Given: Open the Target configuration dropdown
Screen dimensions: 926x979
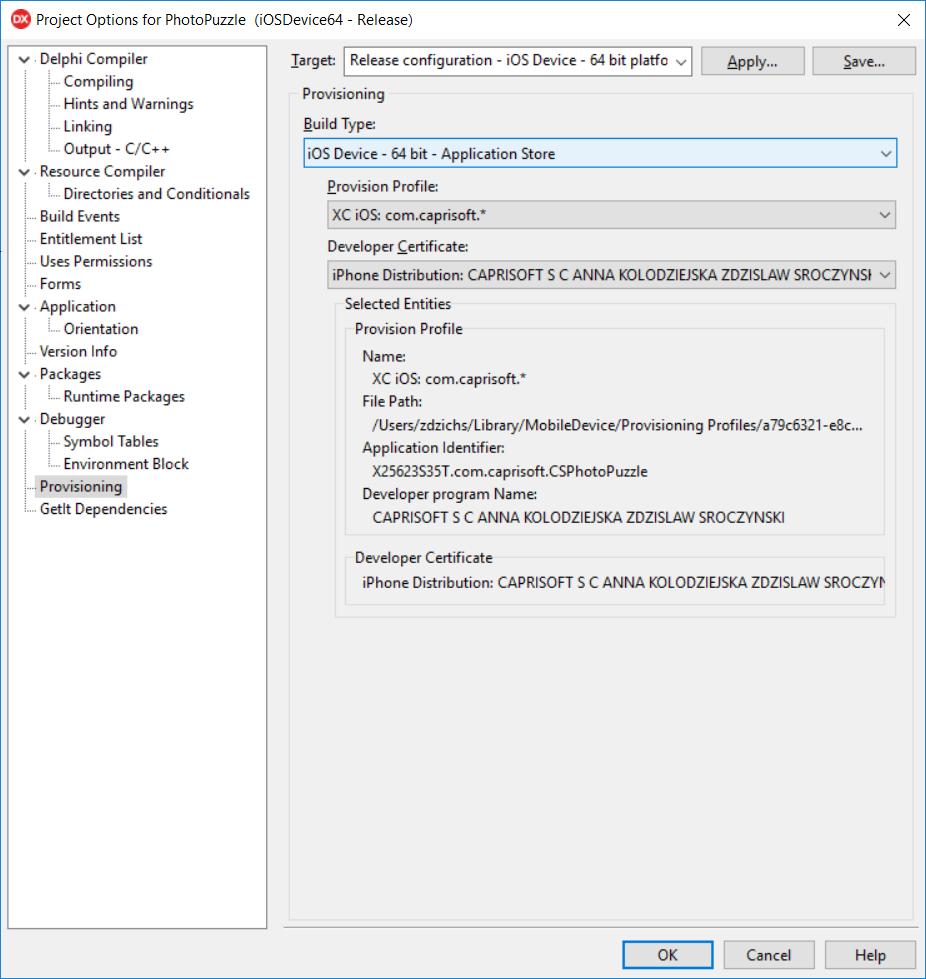Looking at the screenshot, I should [x=518, y=61].
